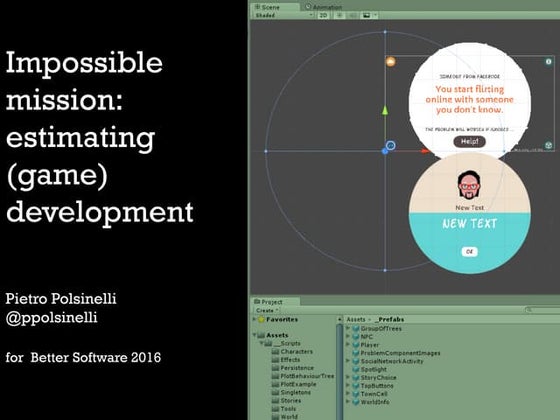Select the ProblemComponentImages prefab icon
560x420 pixels.
pyautogui.click(x=356, y=353)
